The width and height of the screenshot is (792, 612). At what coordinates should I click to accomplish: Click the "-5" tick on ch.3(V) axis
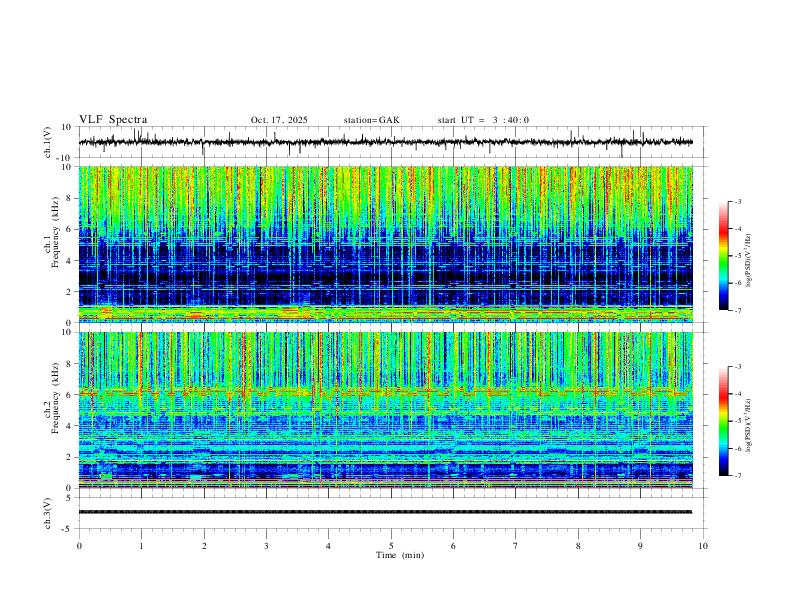click(x=68, y=529)
